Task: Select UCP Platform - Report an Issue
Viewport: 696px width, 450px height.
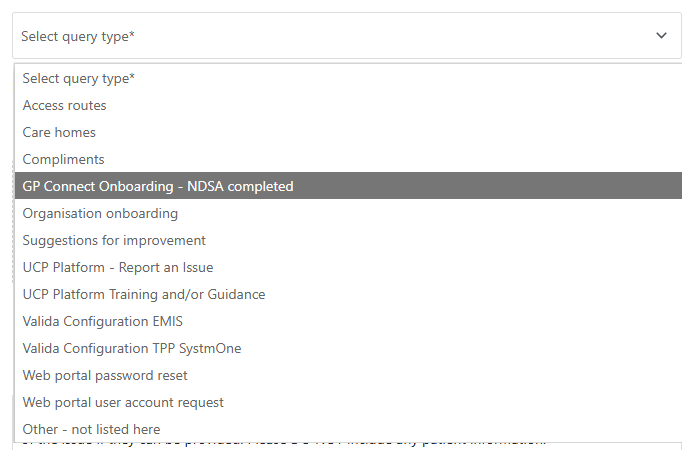Action: [x=118, y=267]
